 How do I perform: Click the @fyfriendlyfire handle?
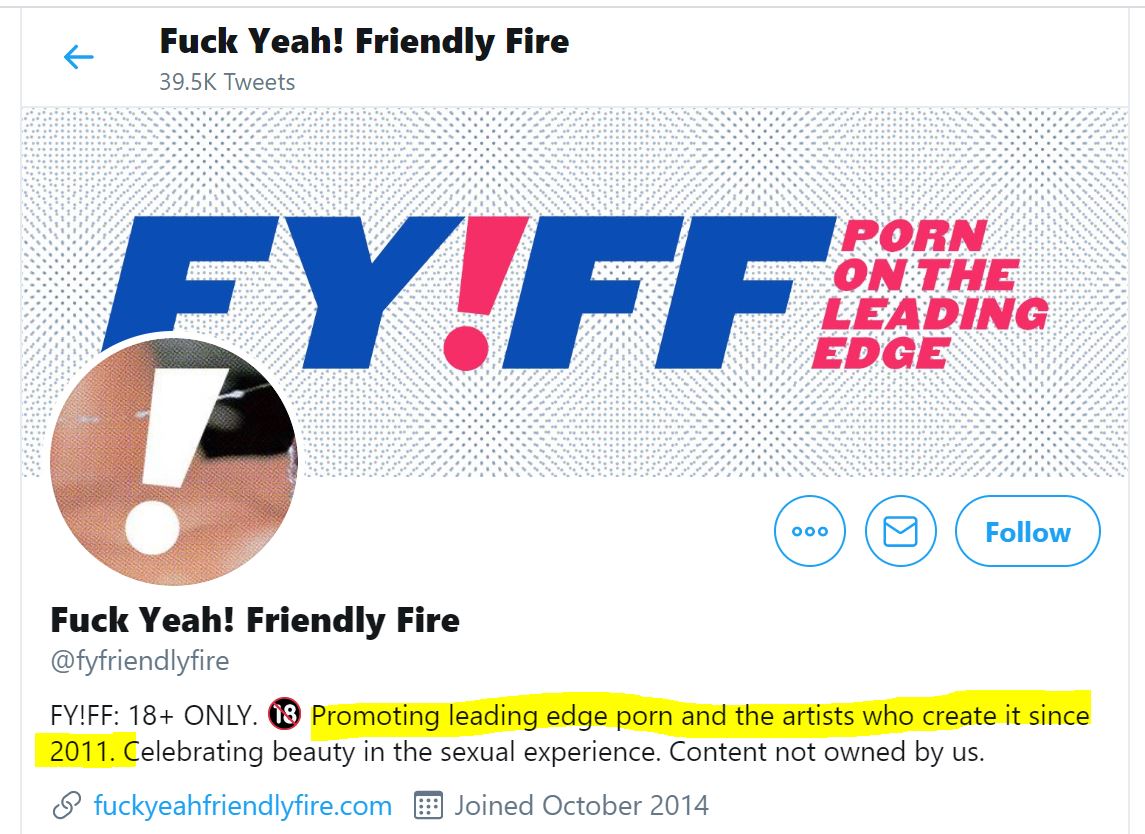coord(140,661)
